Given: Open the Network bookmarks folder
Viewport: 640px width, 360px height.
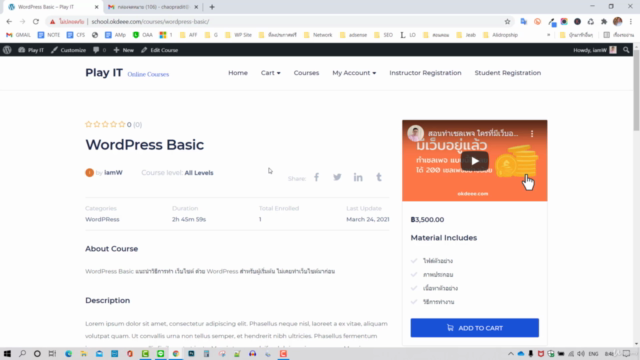Looking at the screenshot, I should 318,35.
